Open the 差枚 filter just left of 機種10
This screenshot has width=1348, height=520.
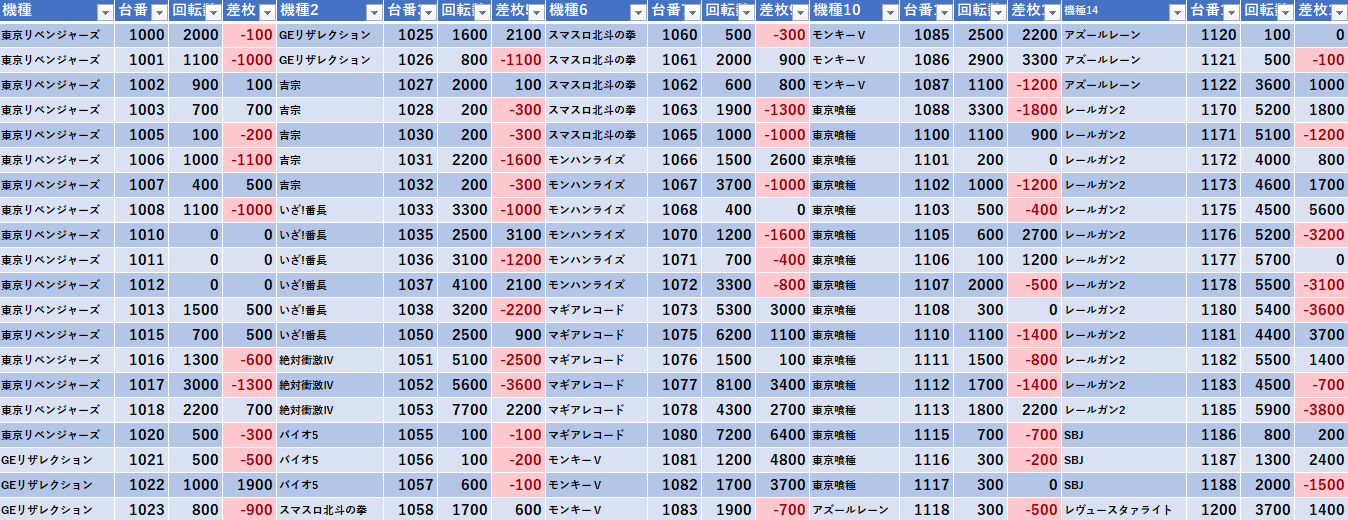tap(798, 12)
